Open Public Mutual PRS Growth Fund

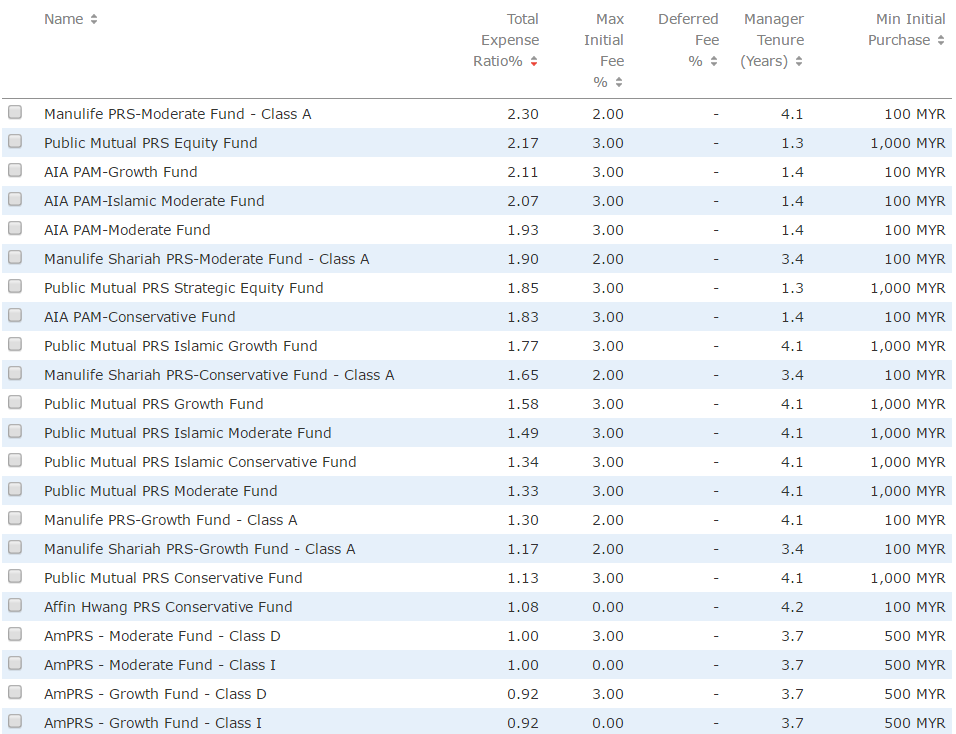(154, 404)
